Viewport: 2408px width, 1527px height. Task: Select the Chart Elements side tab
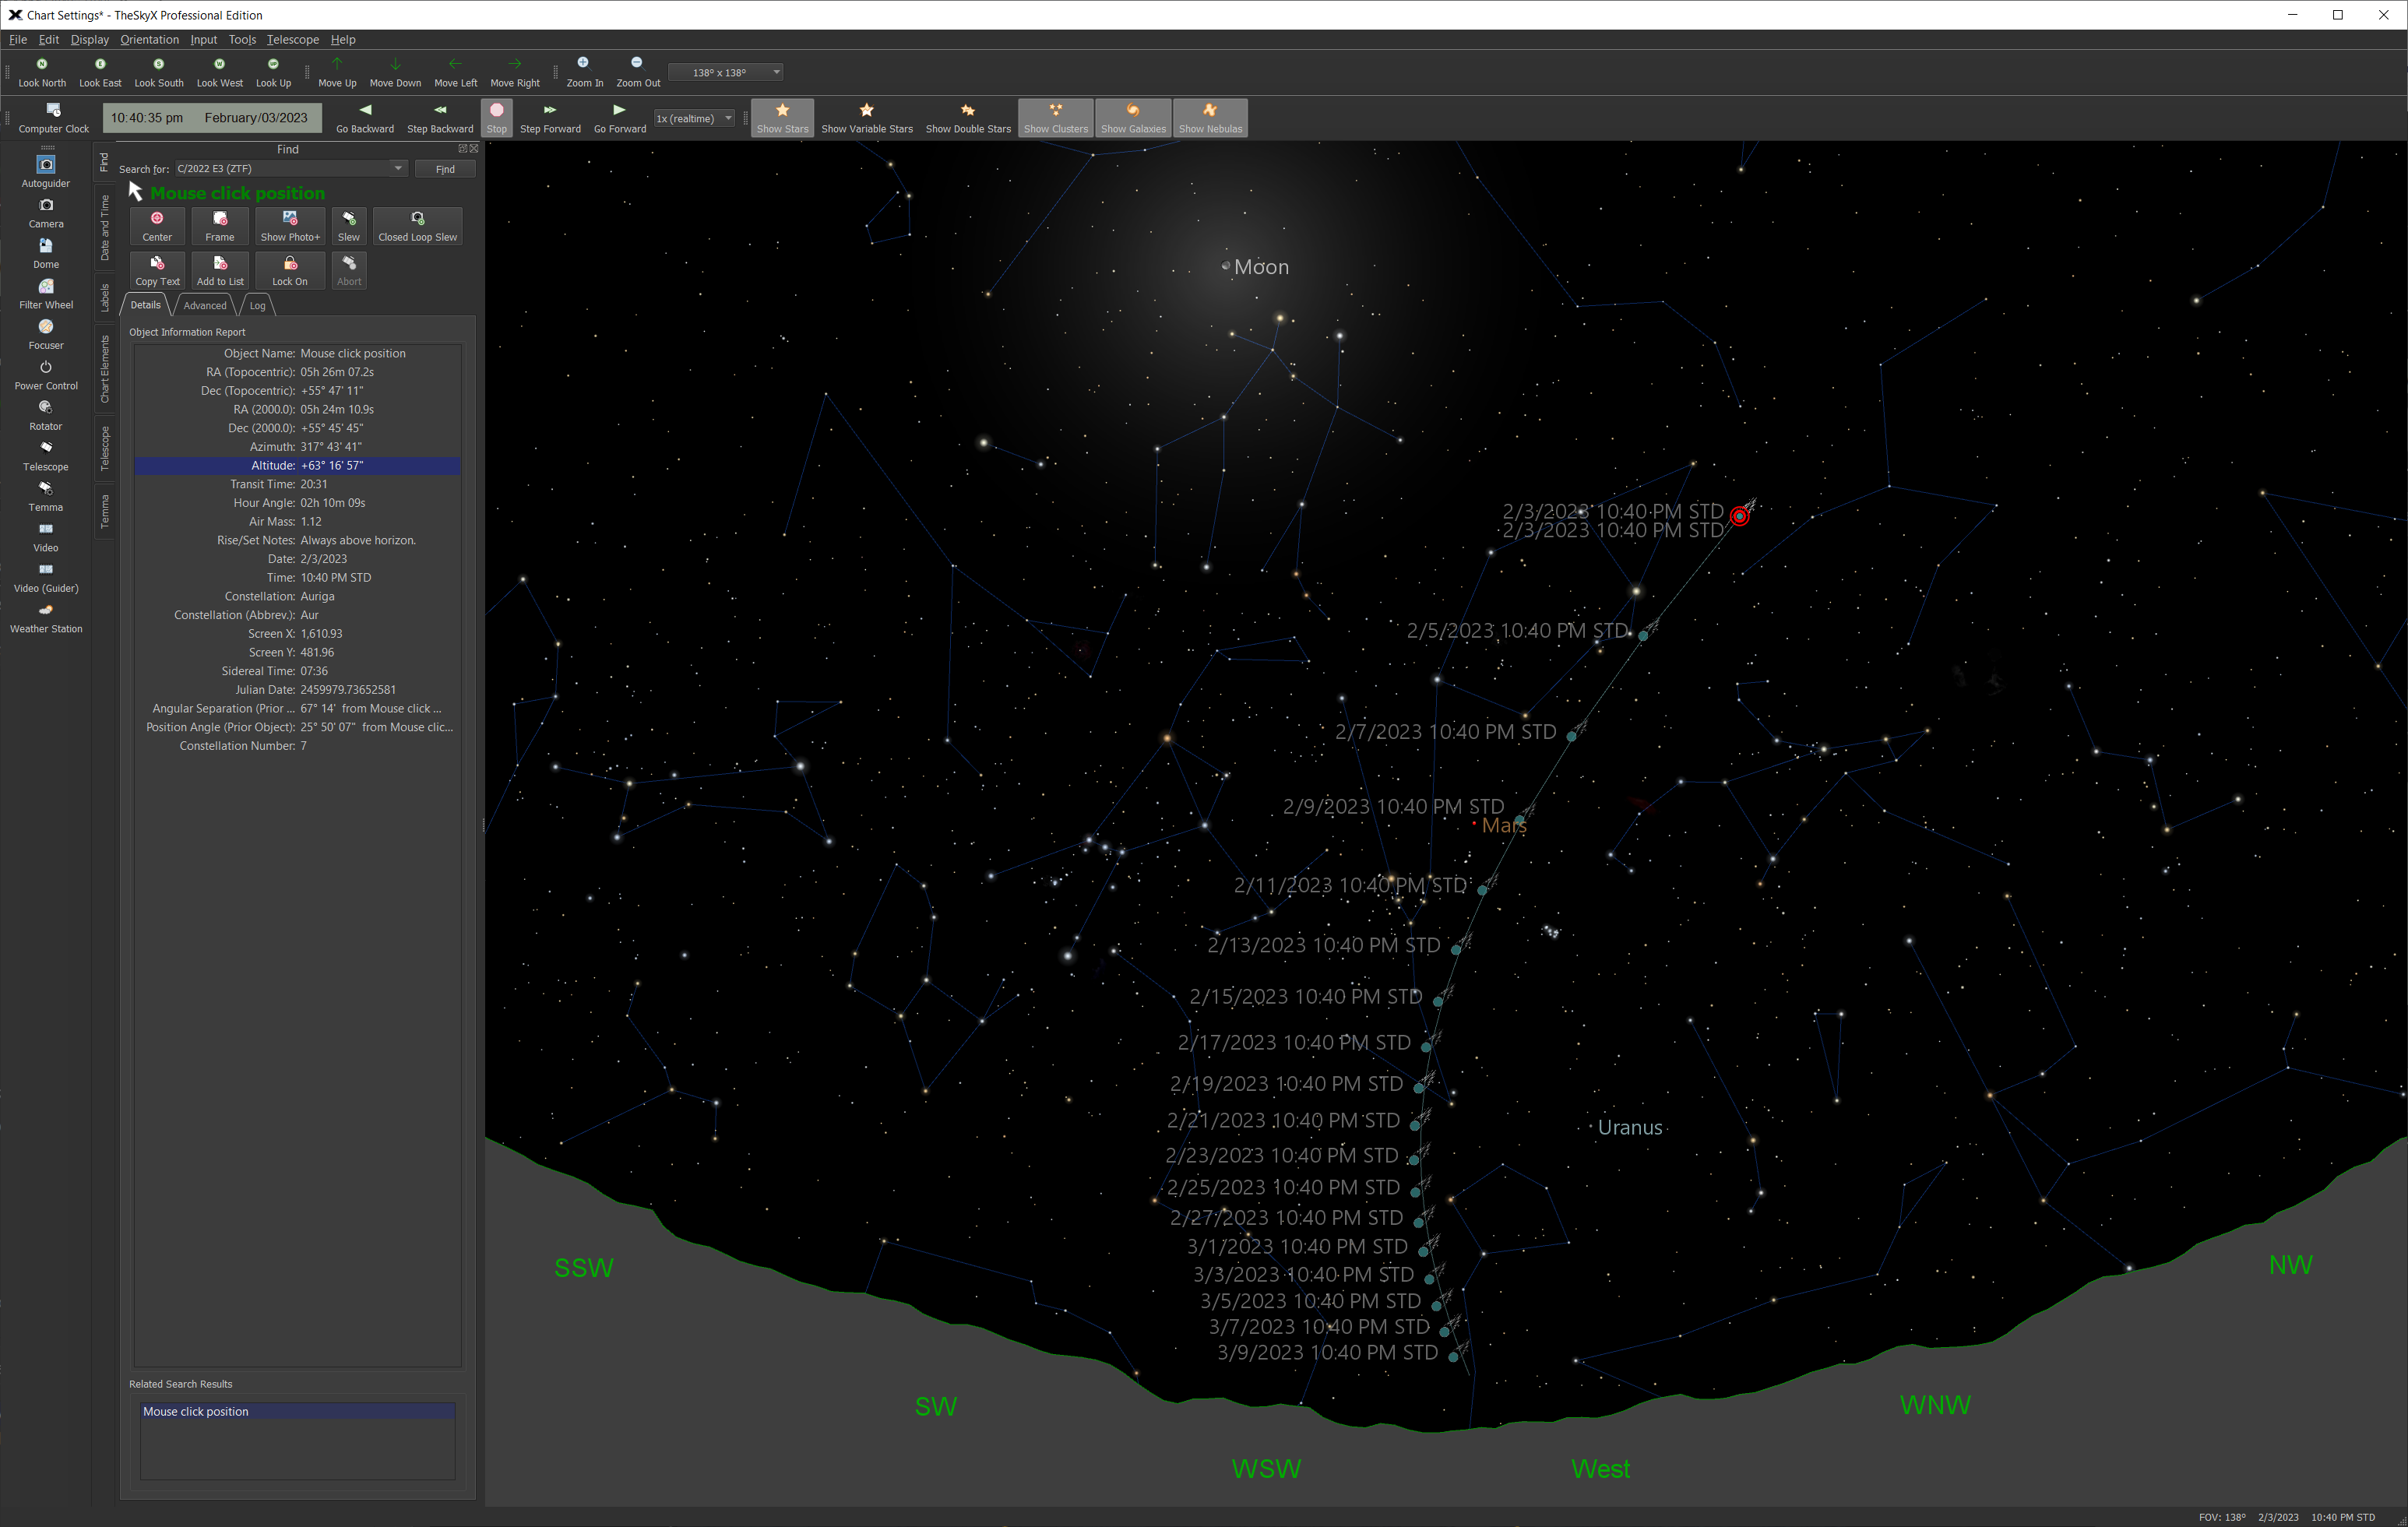coord(105,369)
